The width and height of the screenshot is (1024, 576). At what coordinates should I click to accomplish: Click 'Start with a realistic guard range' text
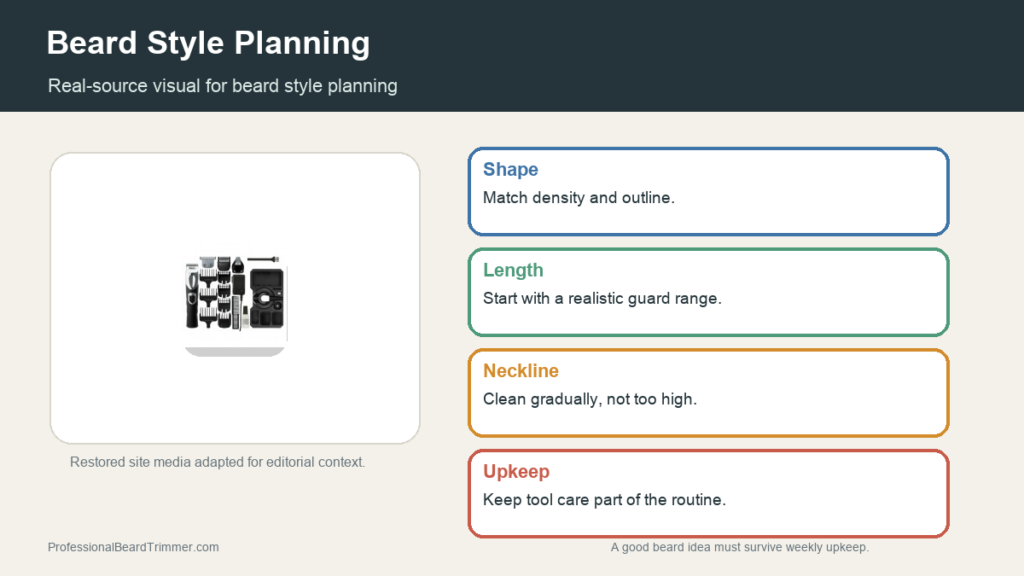(x=602, y=298)
